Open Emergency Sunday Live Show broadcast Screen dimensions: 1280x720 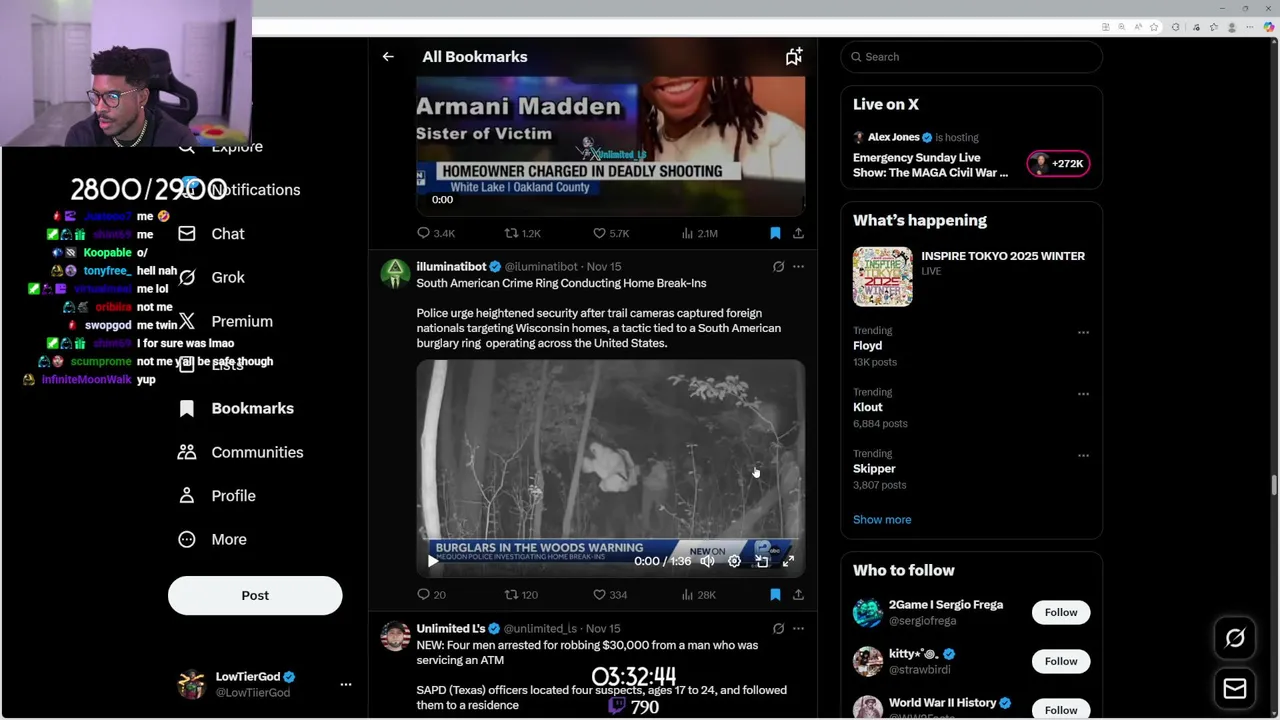coord(930,165)
